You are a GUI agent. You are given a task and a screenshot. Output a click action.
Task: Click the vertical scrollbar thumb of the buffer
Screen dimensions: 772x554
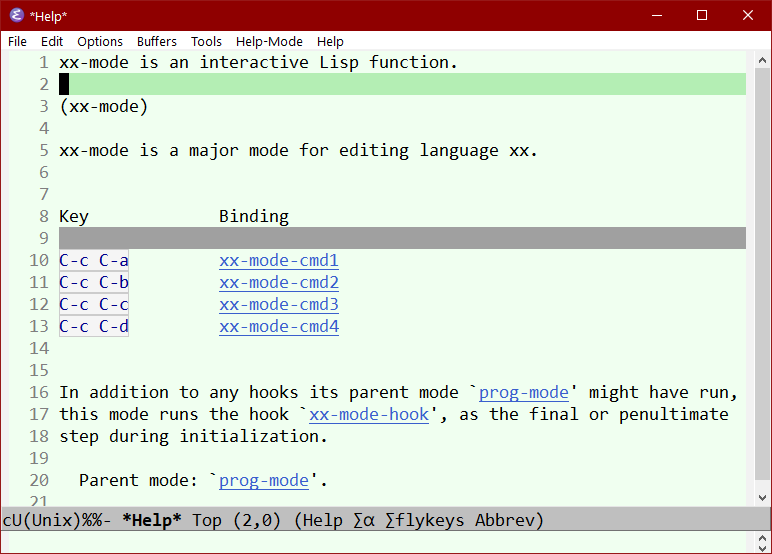tap(762, 273)
